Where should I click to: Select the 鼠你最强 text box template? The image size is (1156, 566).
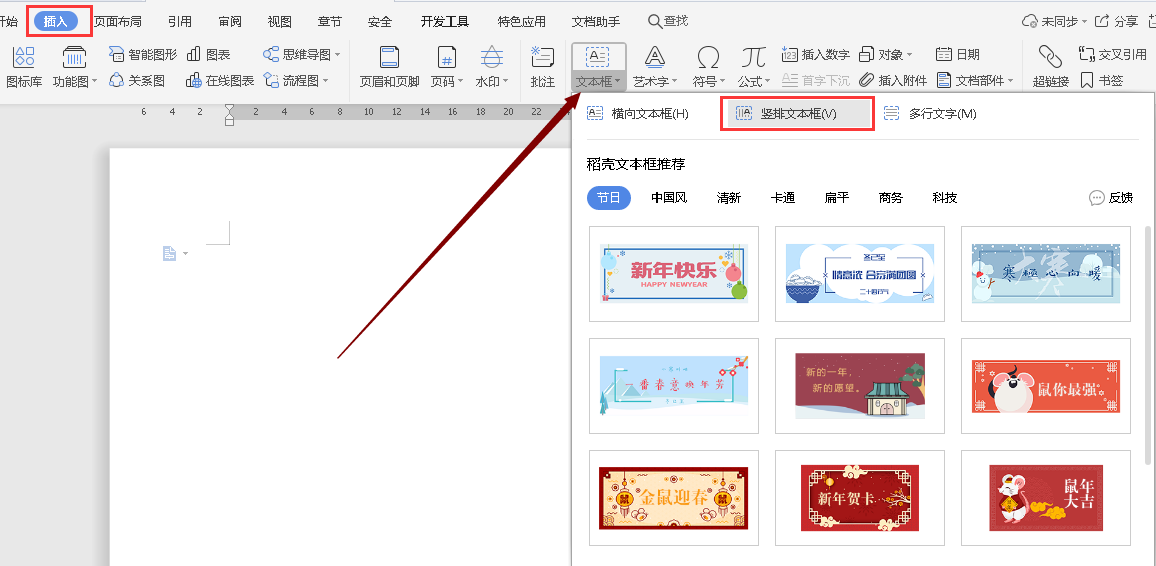[1045, 386]
